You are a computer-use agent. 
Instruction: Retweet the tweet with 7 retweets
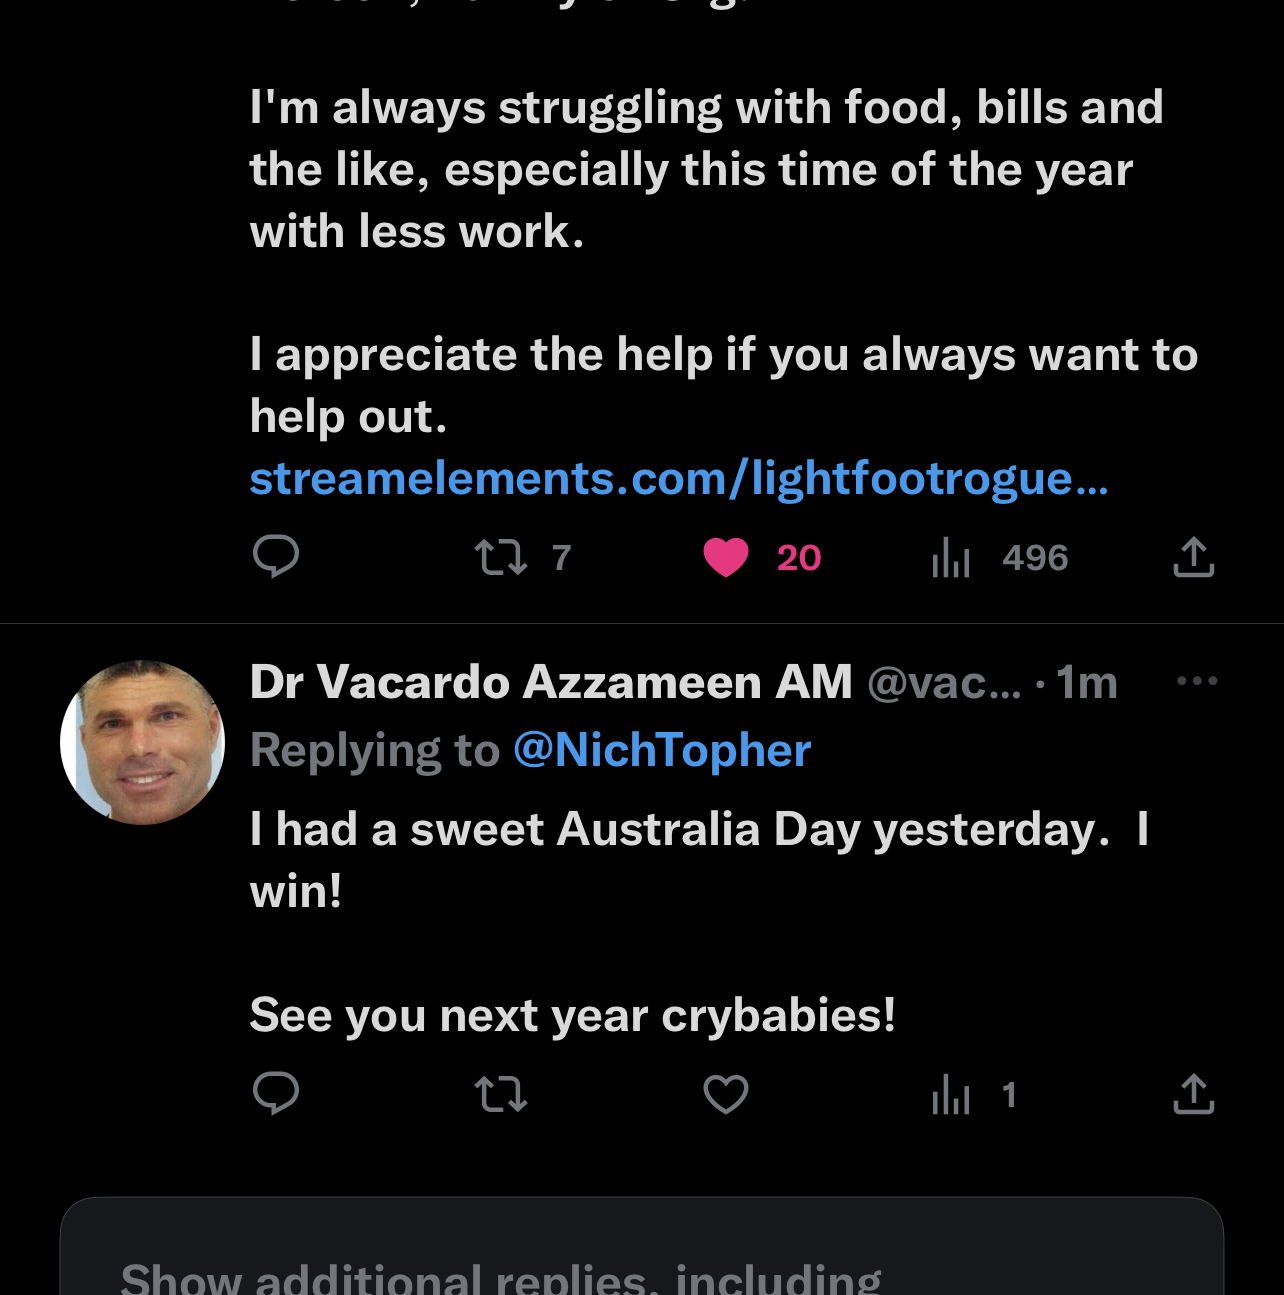(x=501, y=557)
